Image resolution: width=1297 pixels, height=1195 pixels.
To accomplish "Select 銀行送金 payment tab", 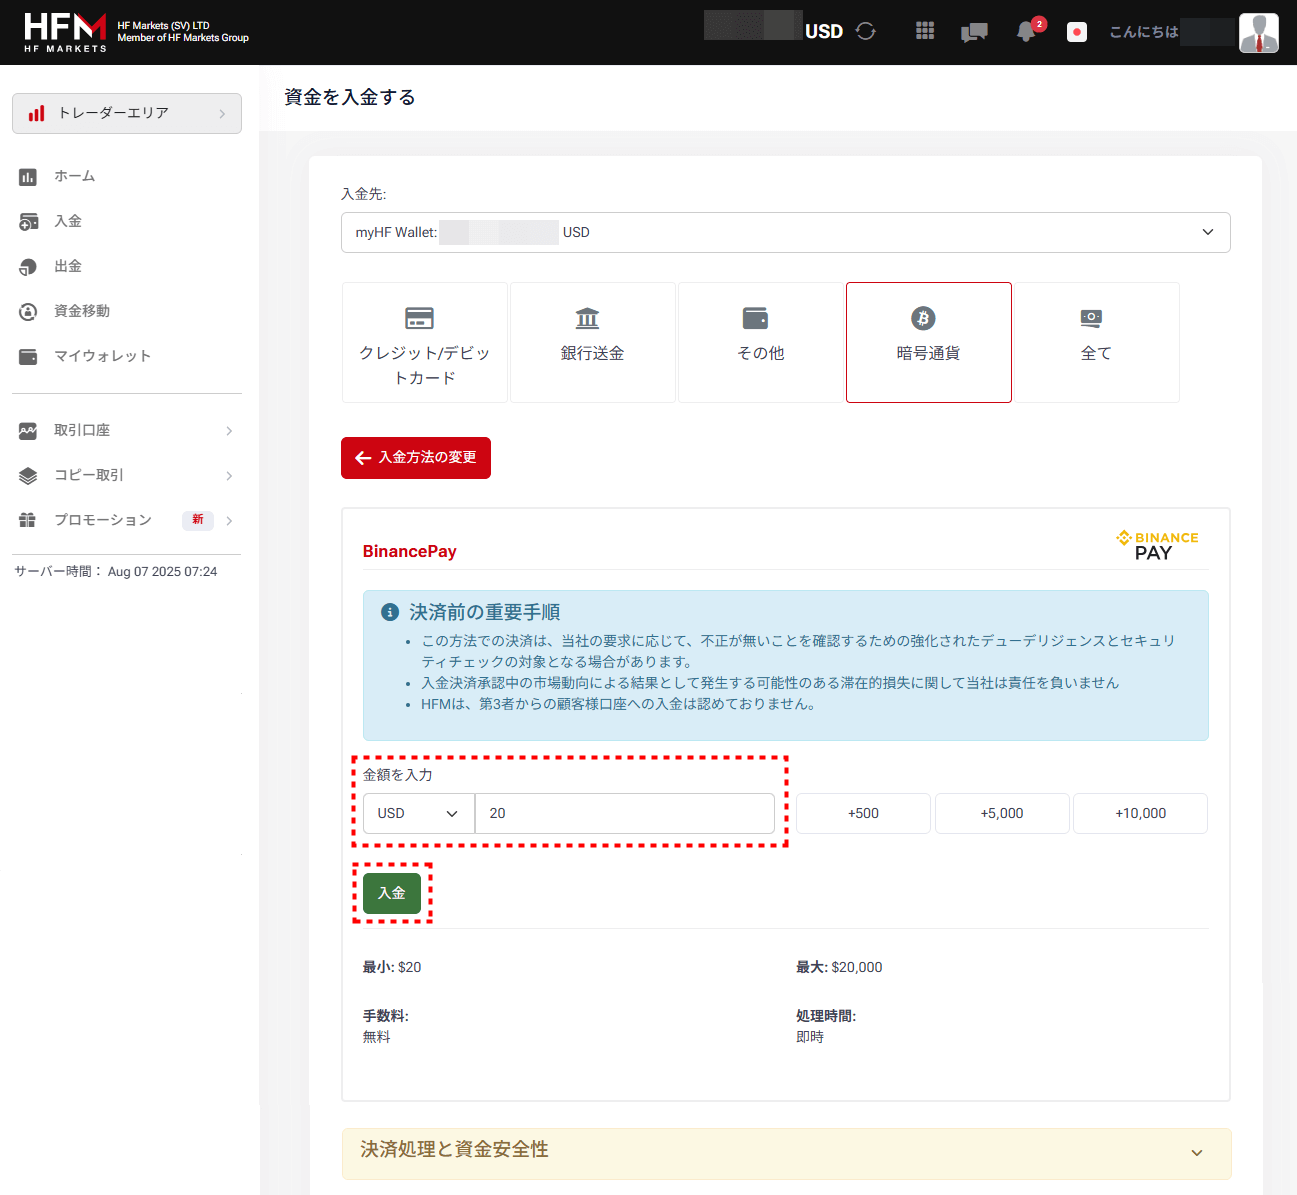I will point(593,342).
